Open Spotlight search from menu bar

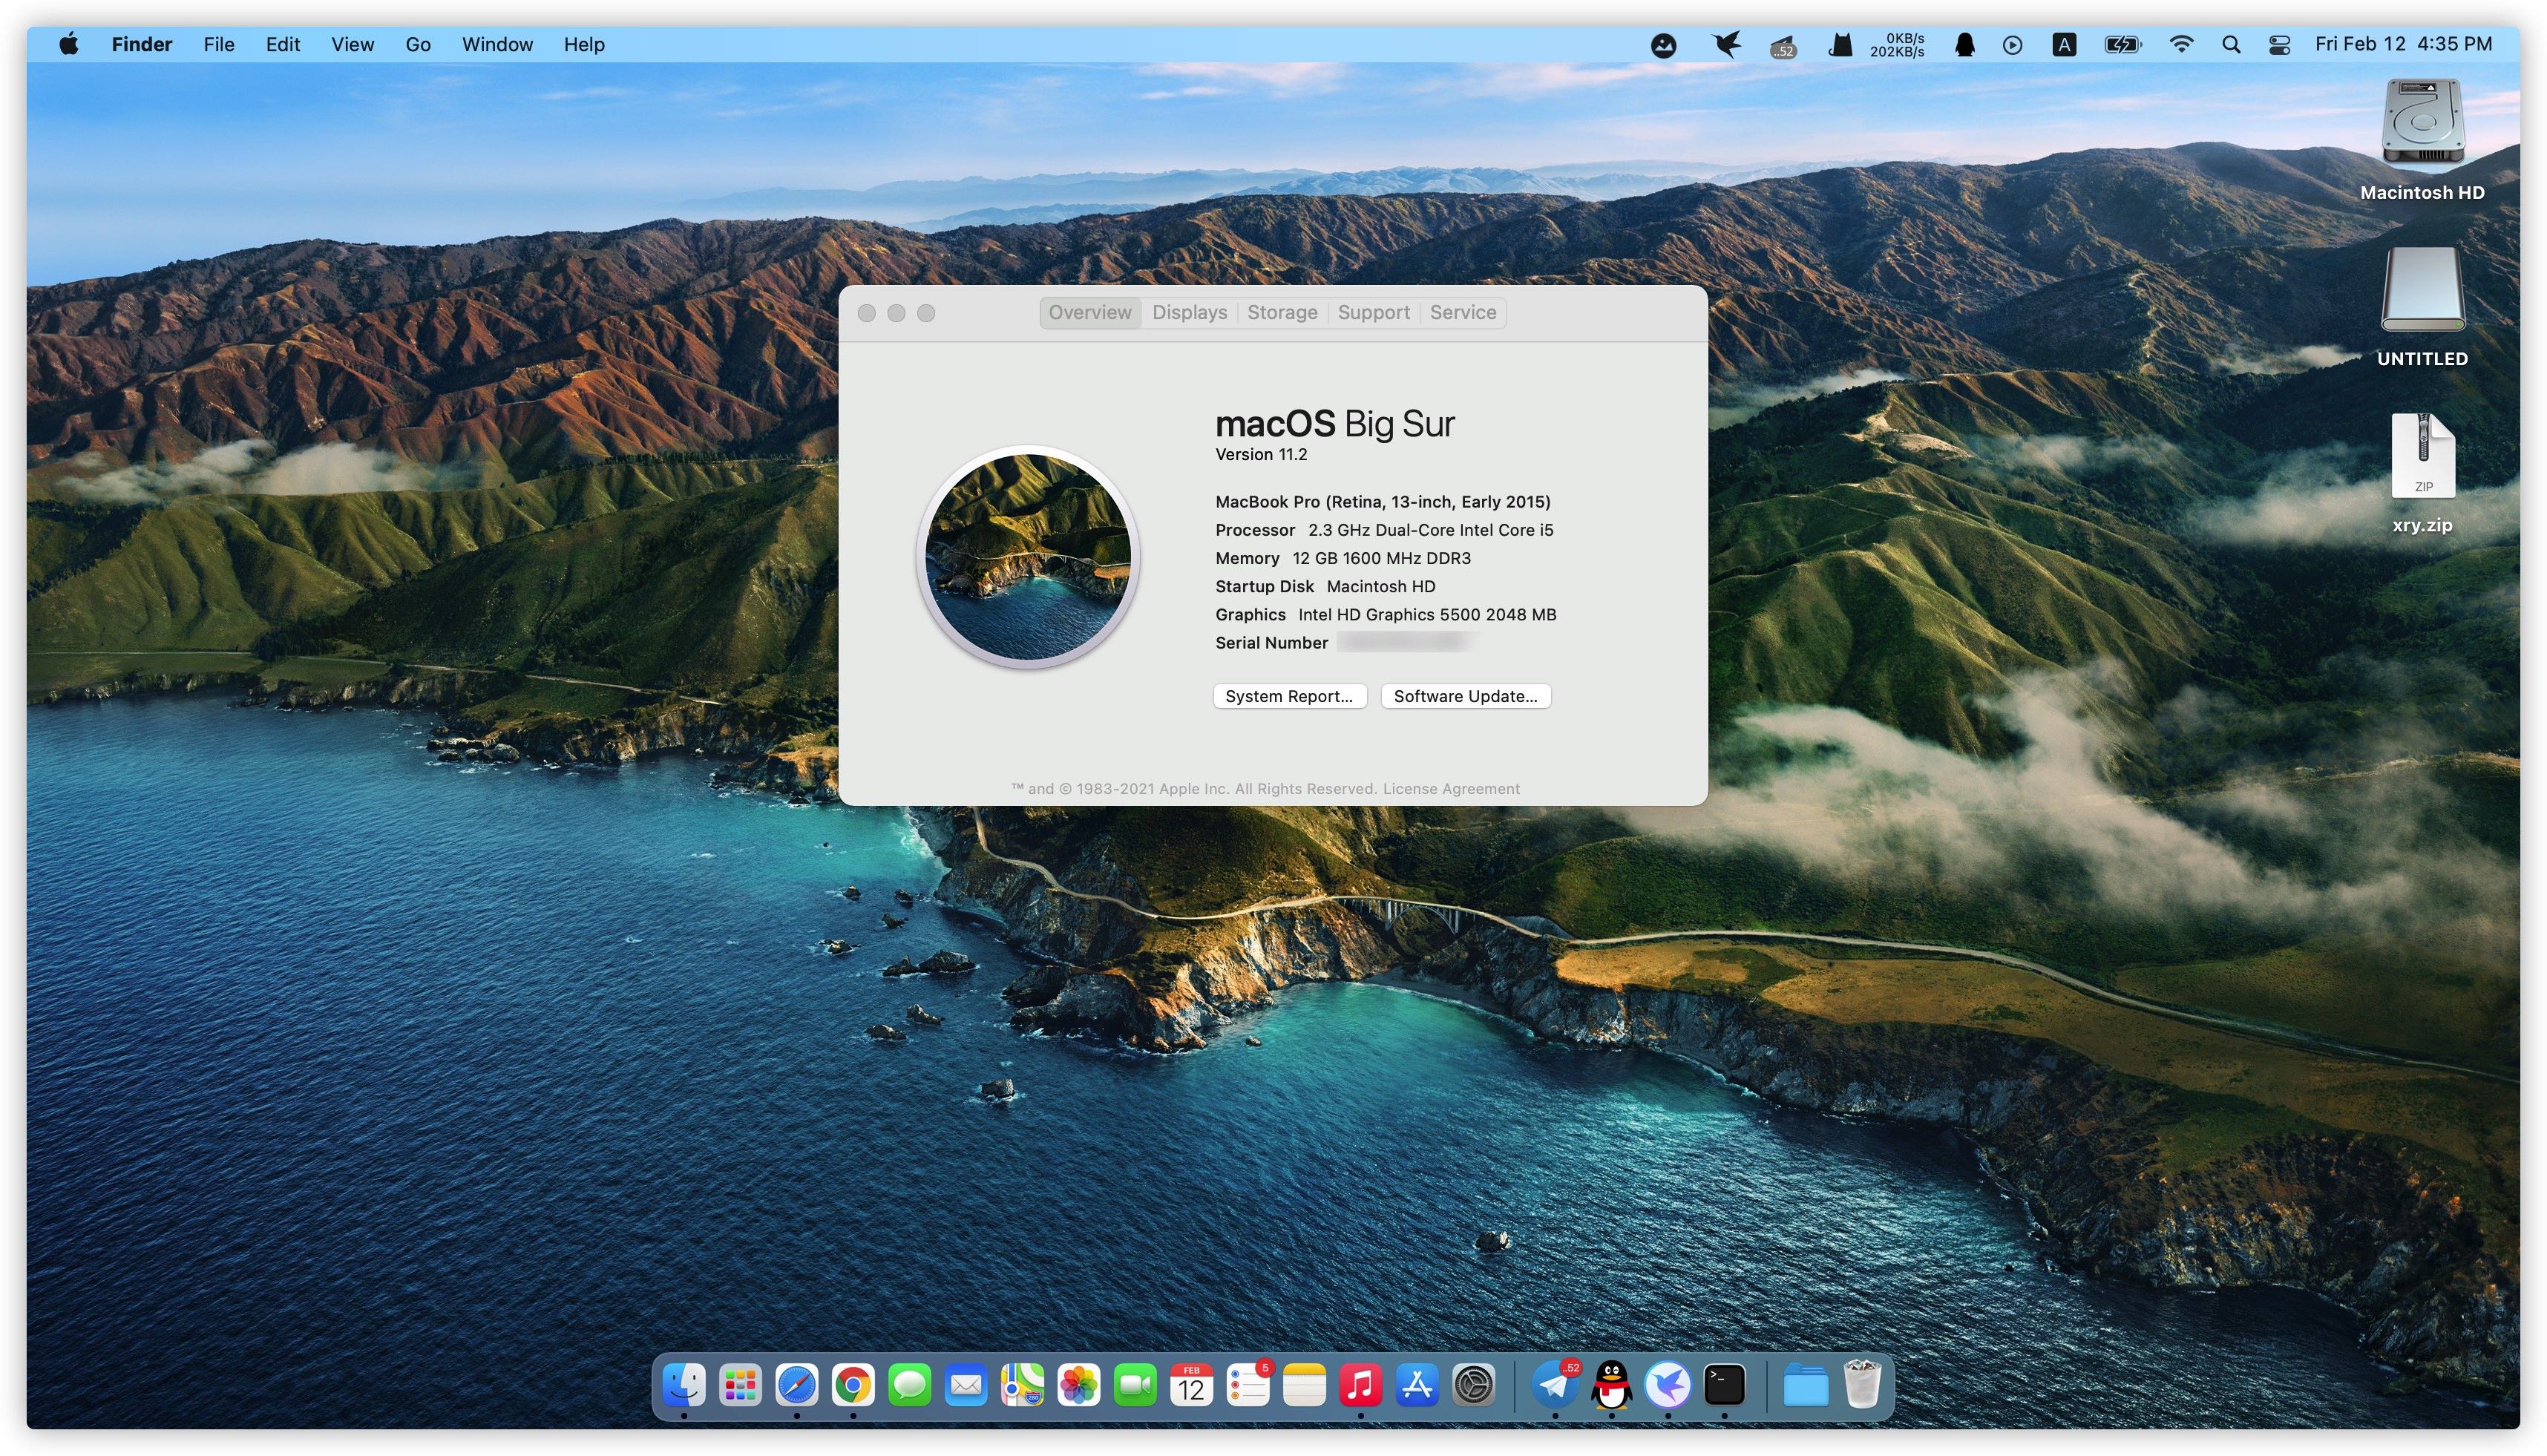coord(2230,44)
